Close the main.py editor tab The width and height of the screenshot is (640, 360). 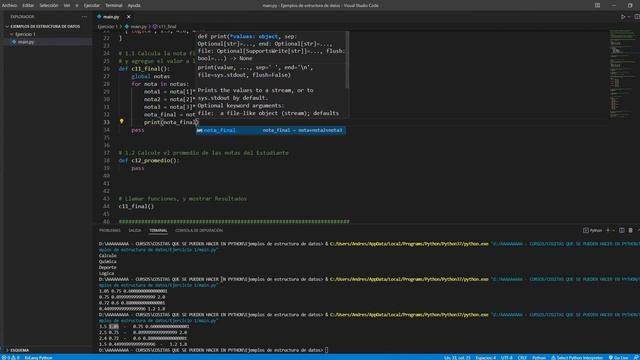(129, 17)
